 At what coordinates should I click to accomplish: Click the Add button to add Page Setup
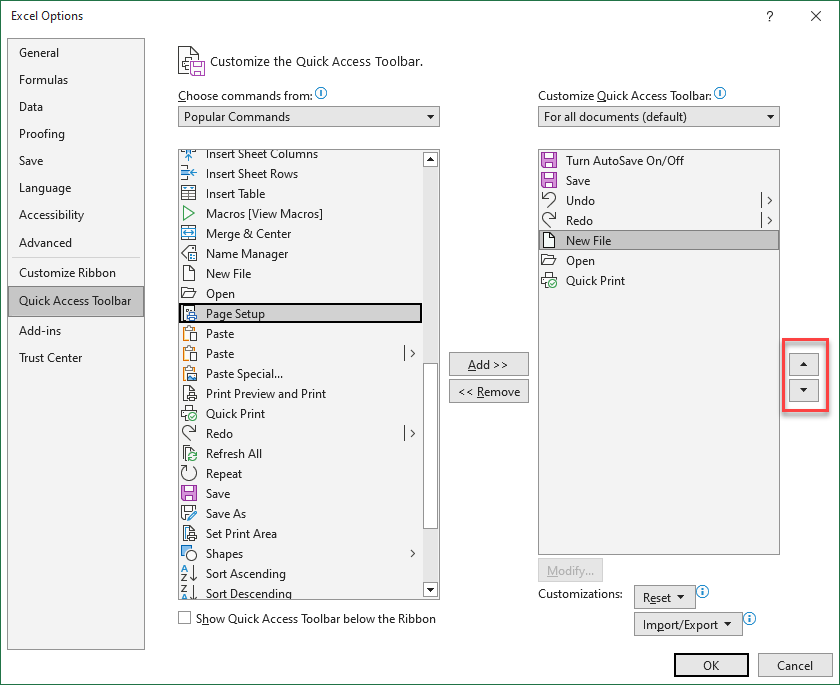488,364
